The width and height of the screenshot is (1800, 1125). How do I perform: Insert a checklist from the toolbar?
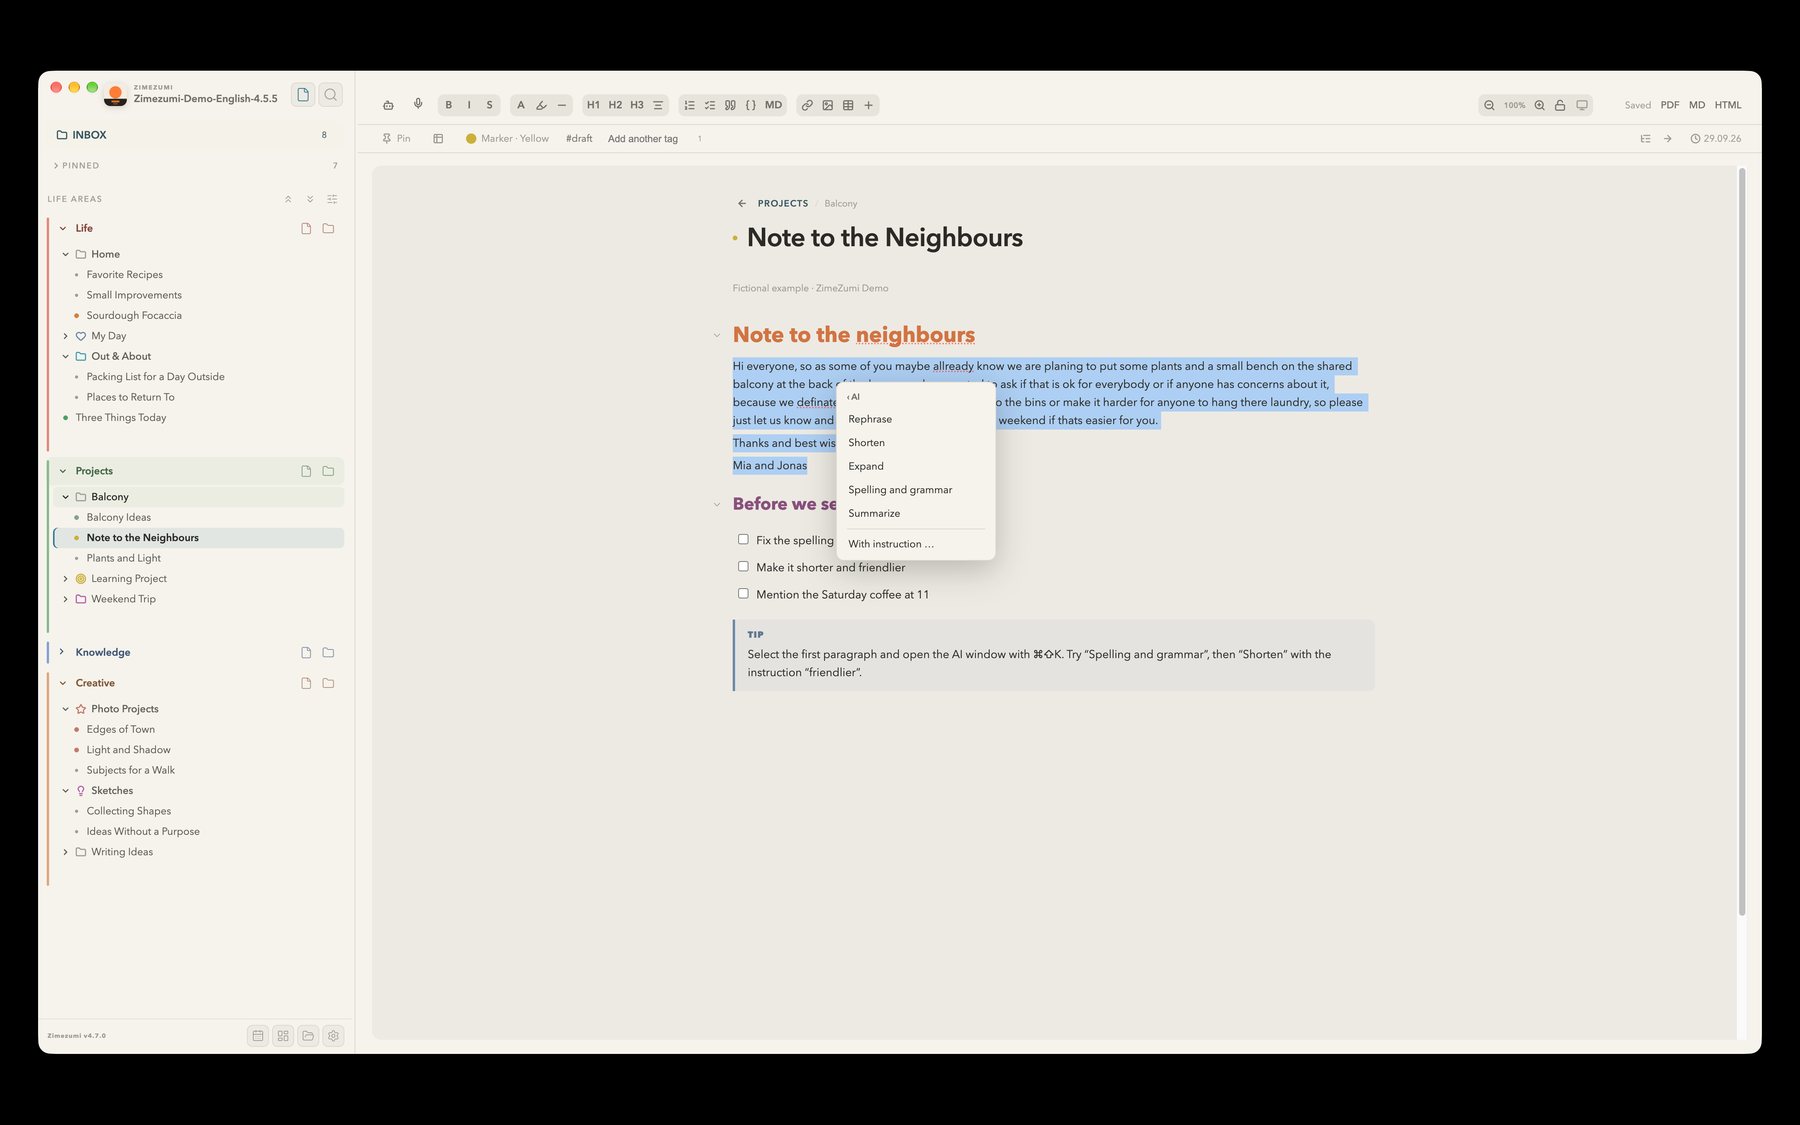tap(710, 105)
